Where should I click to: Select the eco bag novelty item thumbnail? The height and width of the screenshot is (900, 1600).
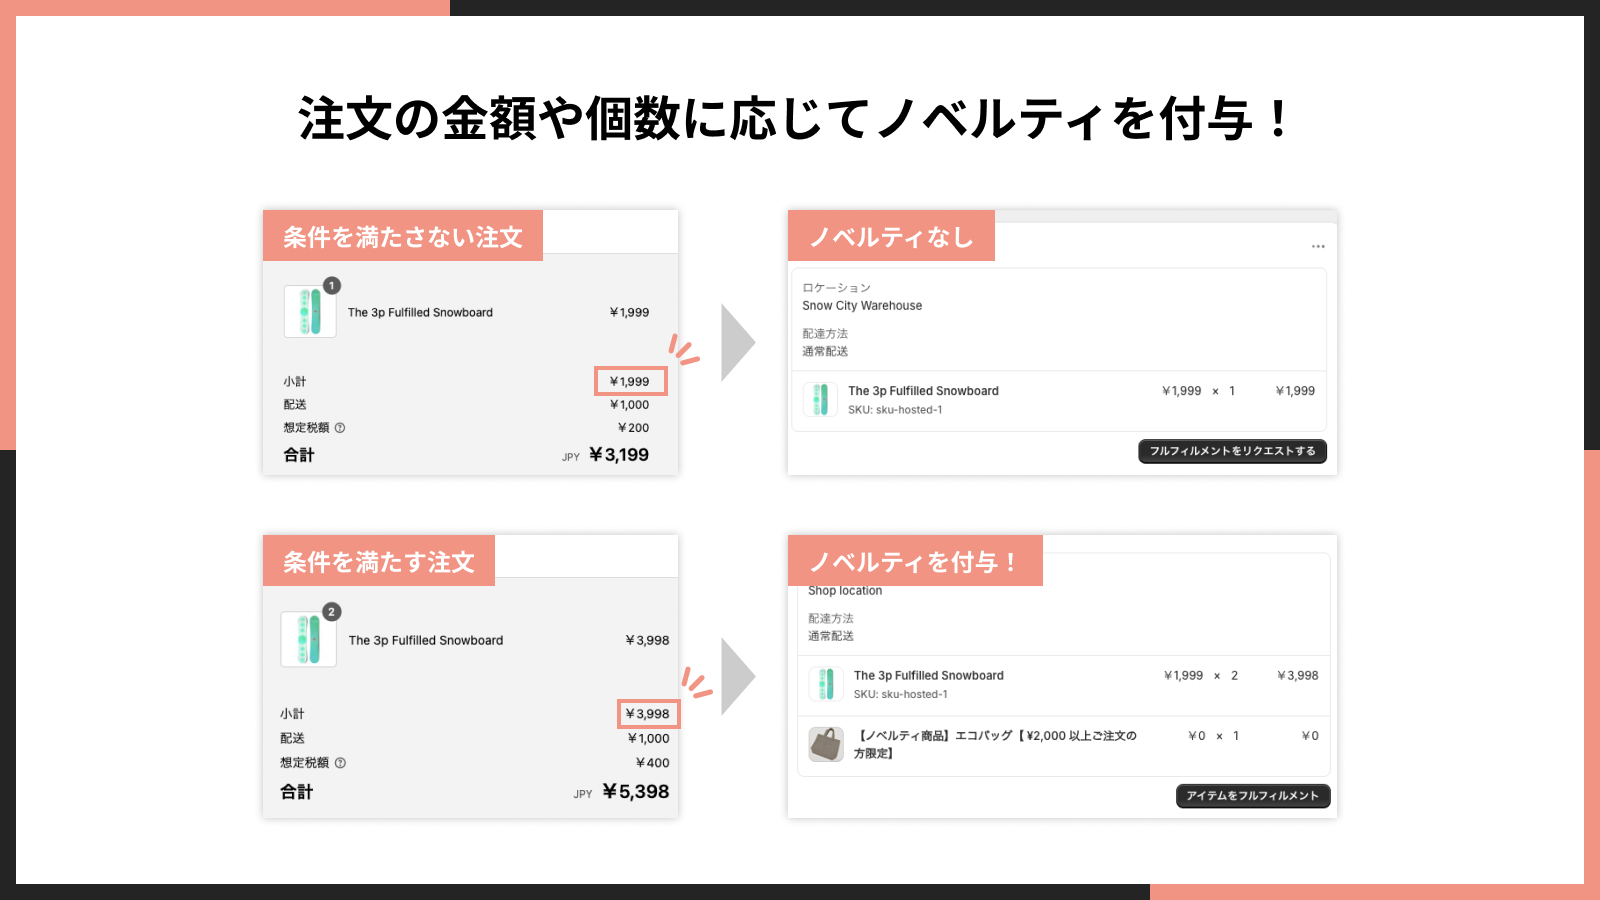click(x=826, y=744)
